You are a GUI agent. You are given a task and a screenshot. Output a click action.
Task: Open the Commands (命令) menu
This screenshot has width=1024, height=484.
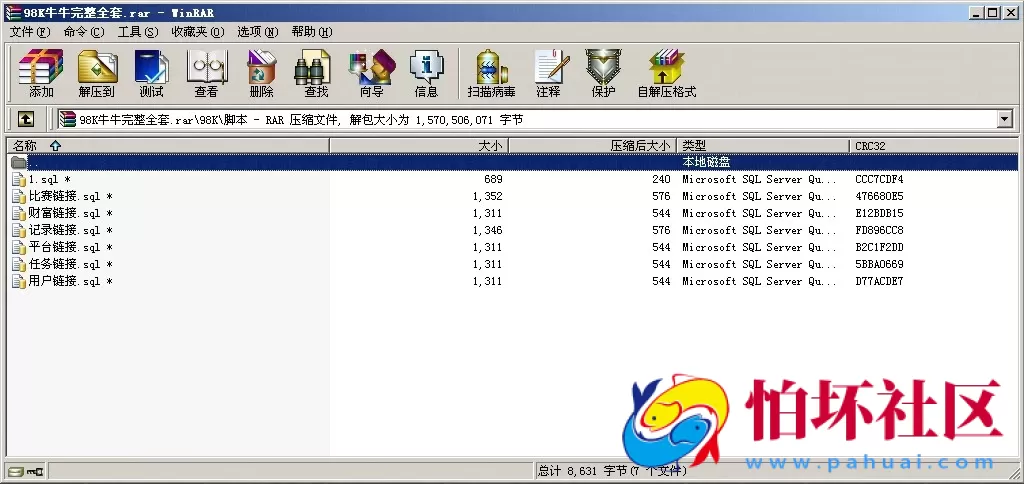84,32
